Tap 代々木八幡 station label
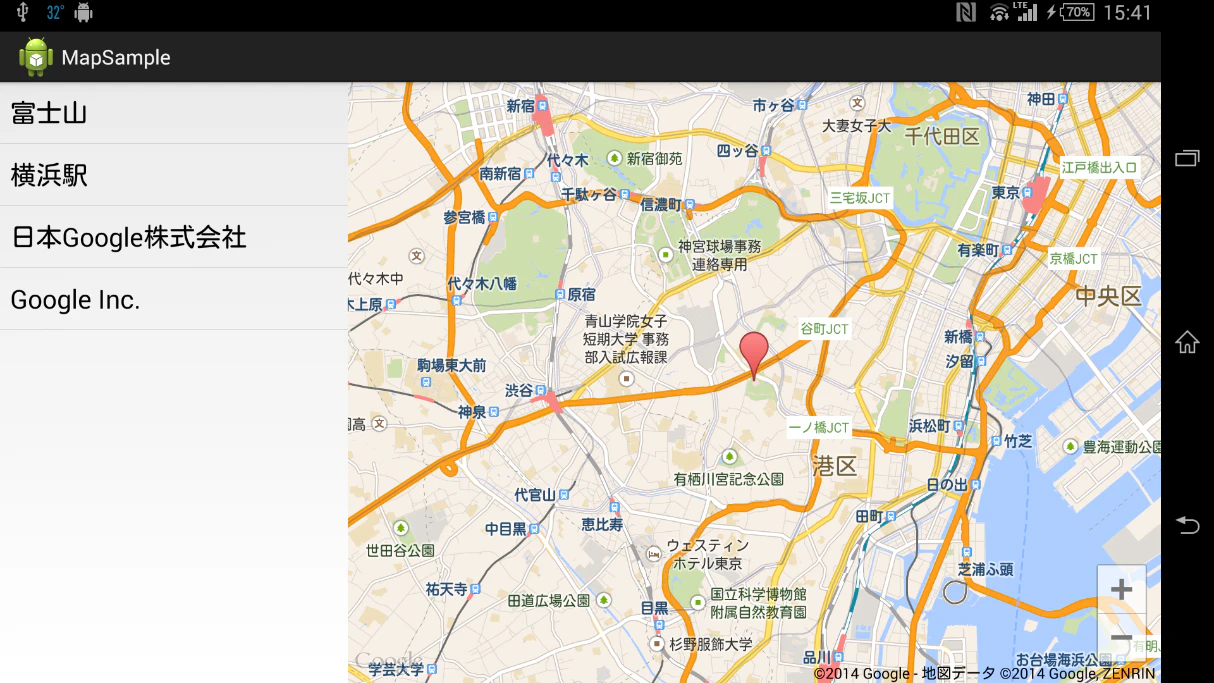This screenshot has height=683, width=1214. point(482,283)
